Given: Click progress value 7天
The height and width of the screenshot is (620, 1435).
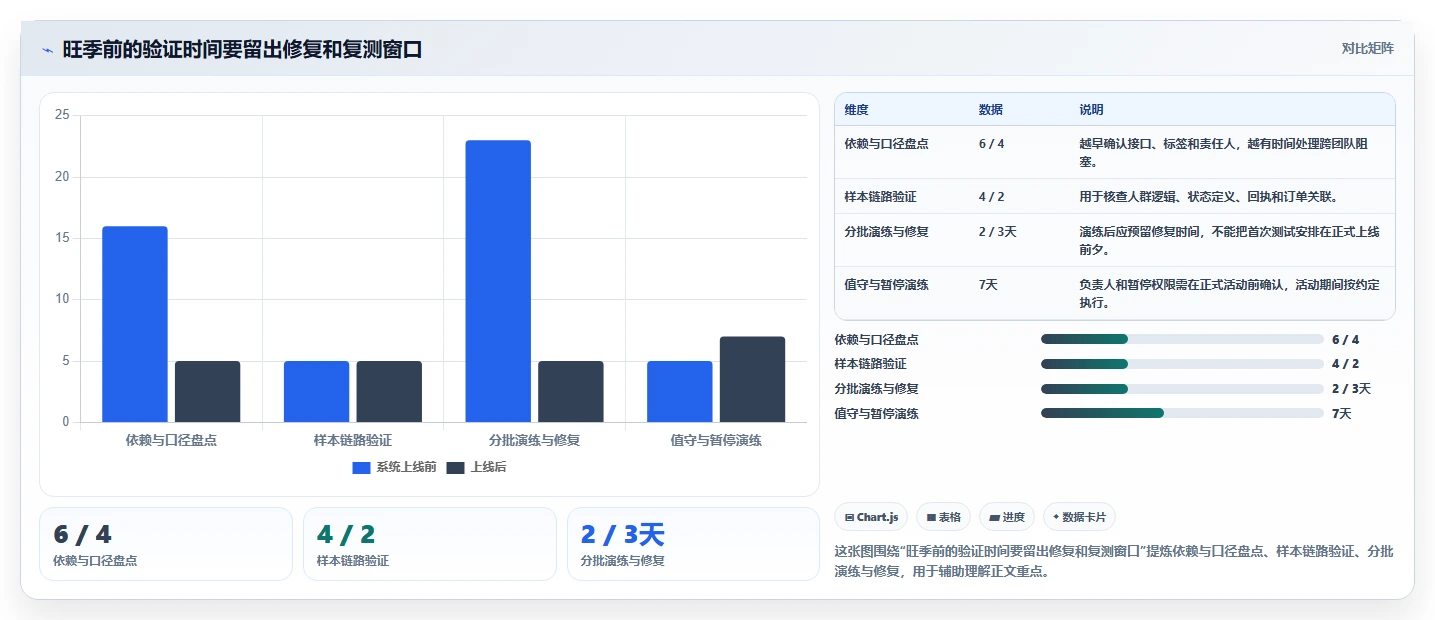Looking at the screenshot, I should coord(1342,413).
